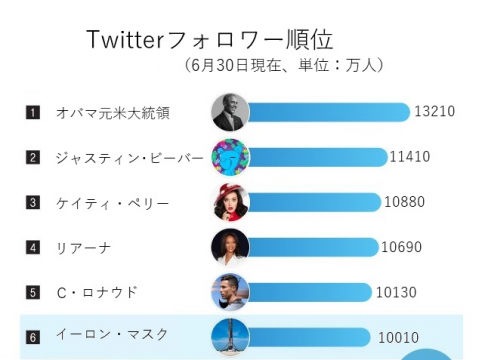Click Katy Perry's red hat photo
Image resolution: width=485 pixels, height=360 pixels.
[x=230, y=202]
